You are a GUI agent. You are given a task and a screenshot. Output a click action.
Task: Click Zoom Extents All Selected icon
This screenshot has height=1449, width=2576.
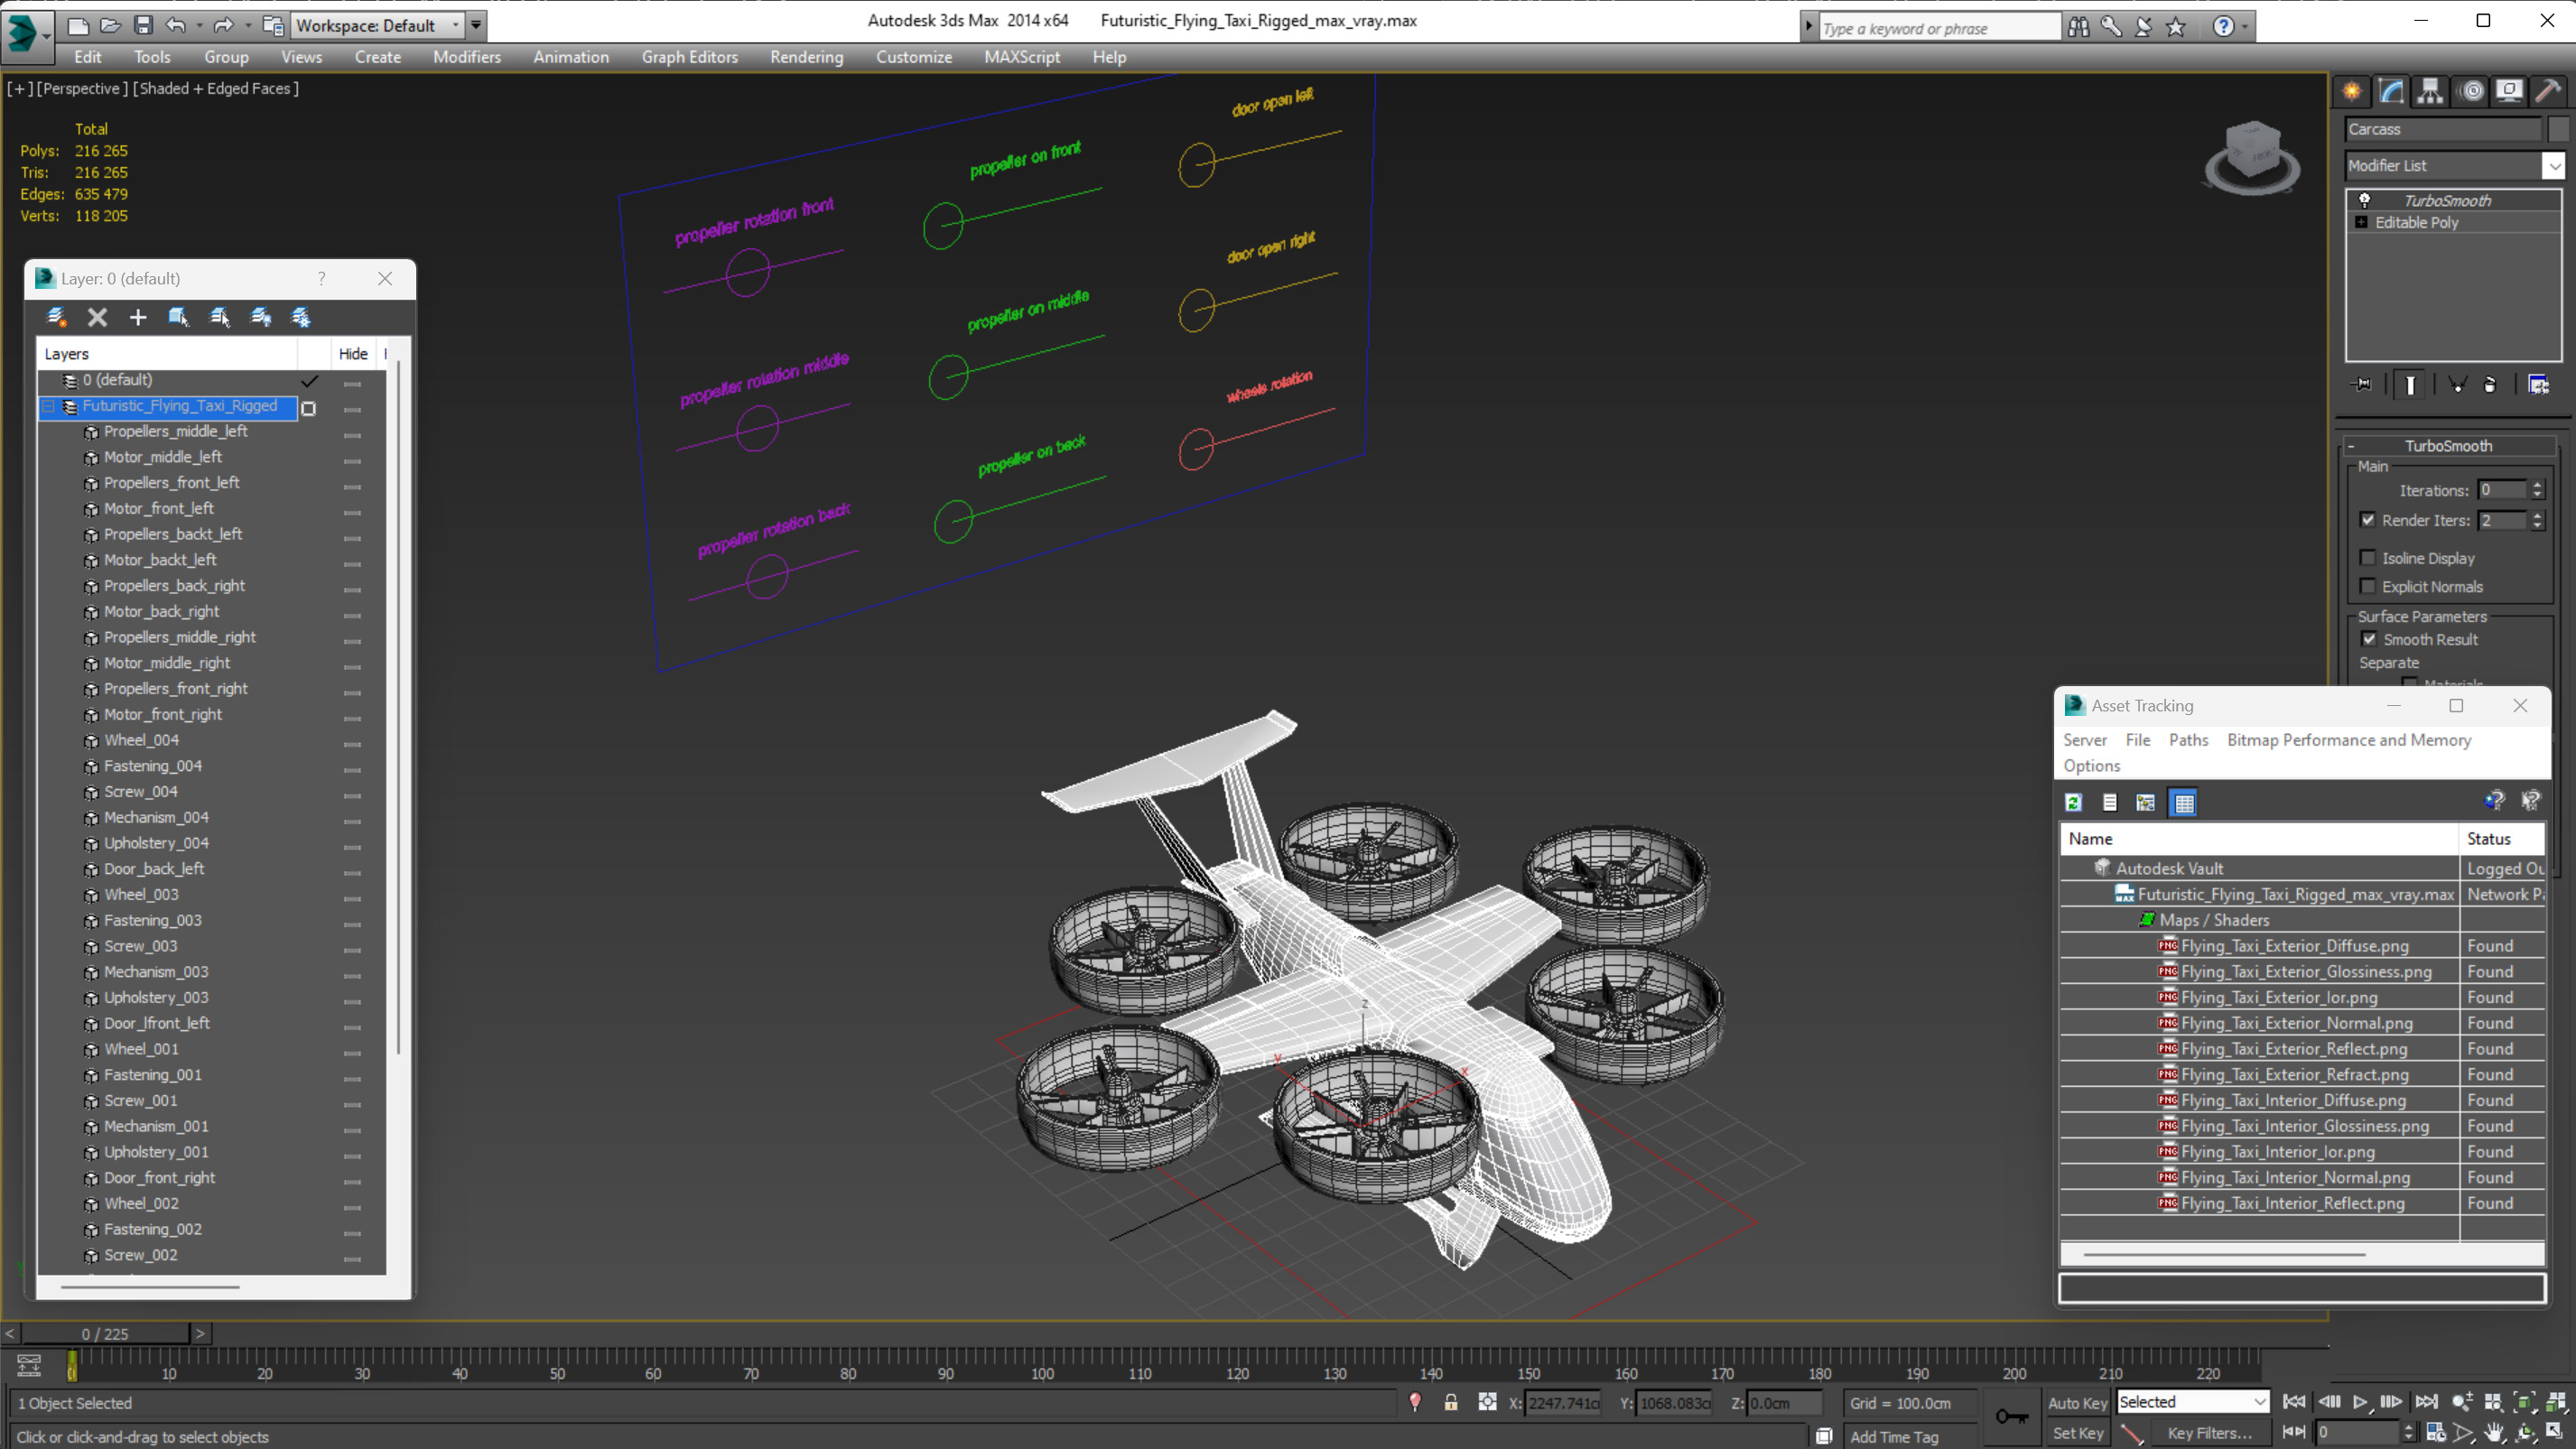[2556, 1402]
